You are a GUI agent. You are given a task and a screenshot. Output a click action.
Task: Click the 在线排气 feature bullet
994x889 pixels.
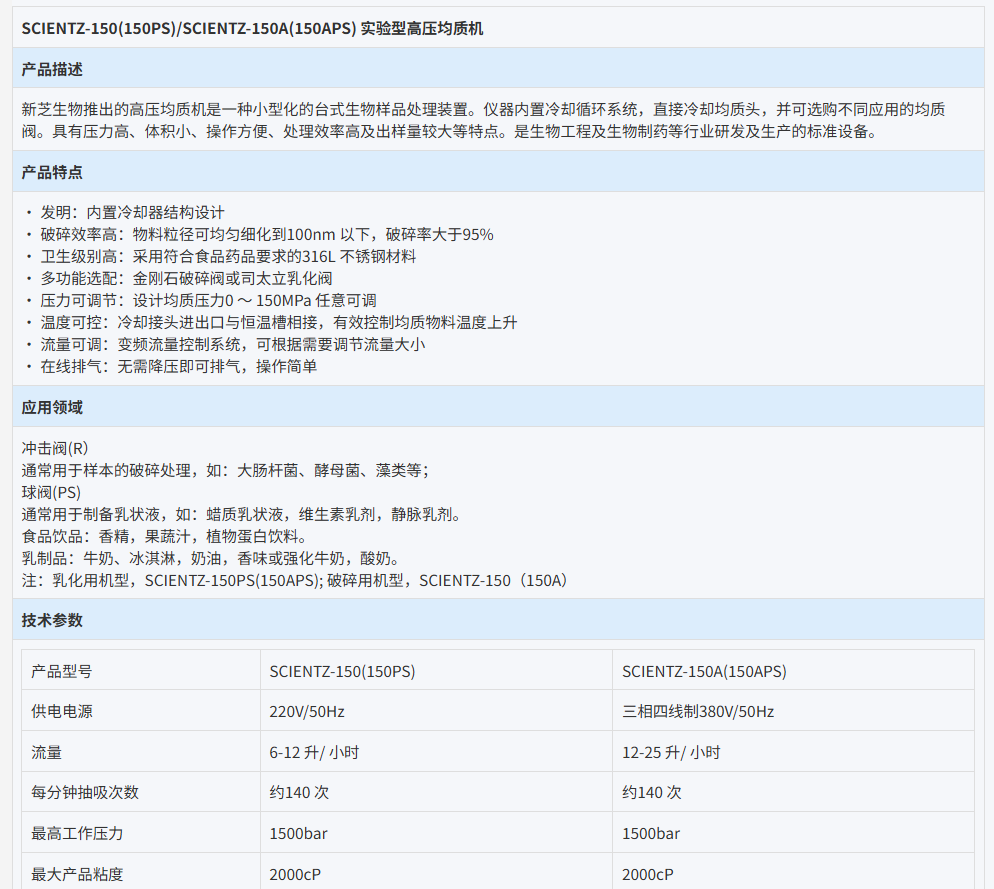(x=178, y=366)
